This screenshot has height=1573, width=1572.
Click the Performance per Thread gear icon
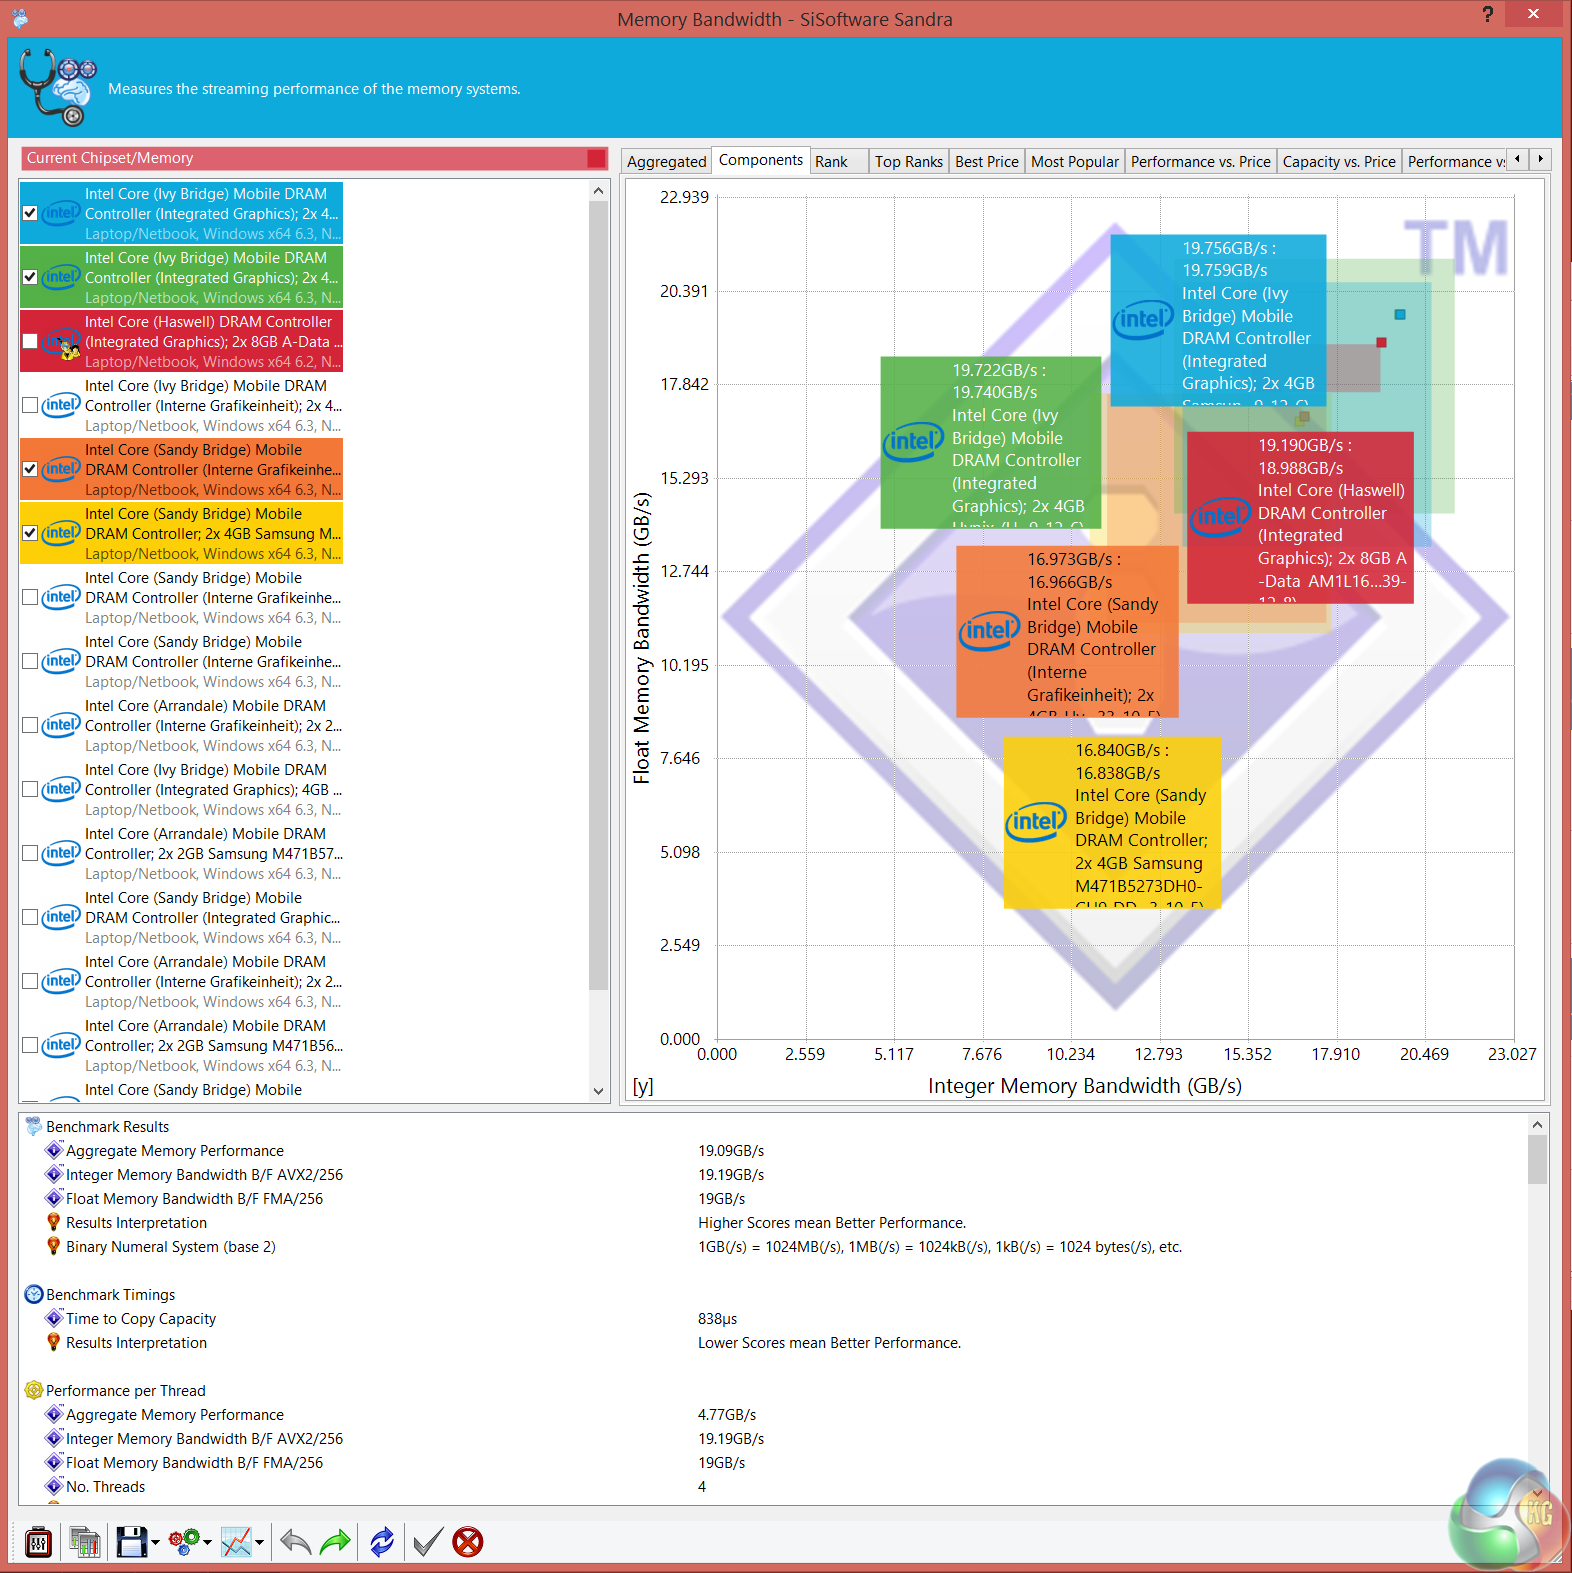pos(34,1390)
